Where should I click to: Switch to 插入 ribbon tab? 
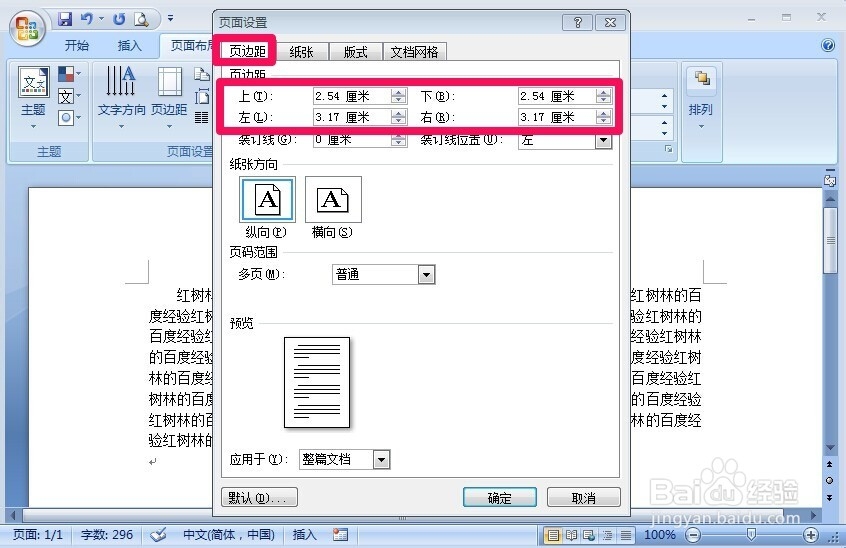pos(129,45)
